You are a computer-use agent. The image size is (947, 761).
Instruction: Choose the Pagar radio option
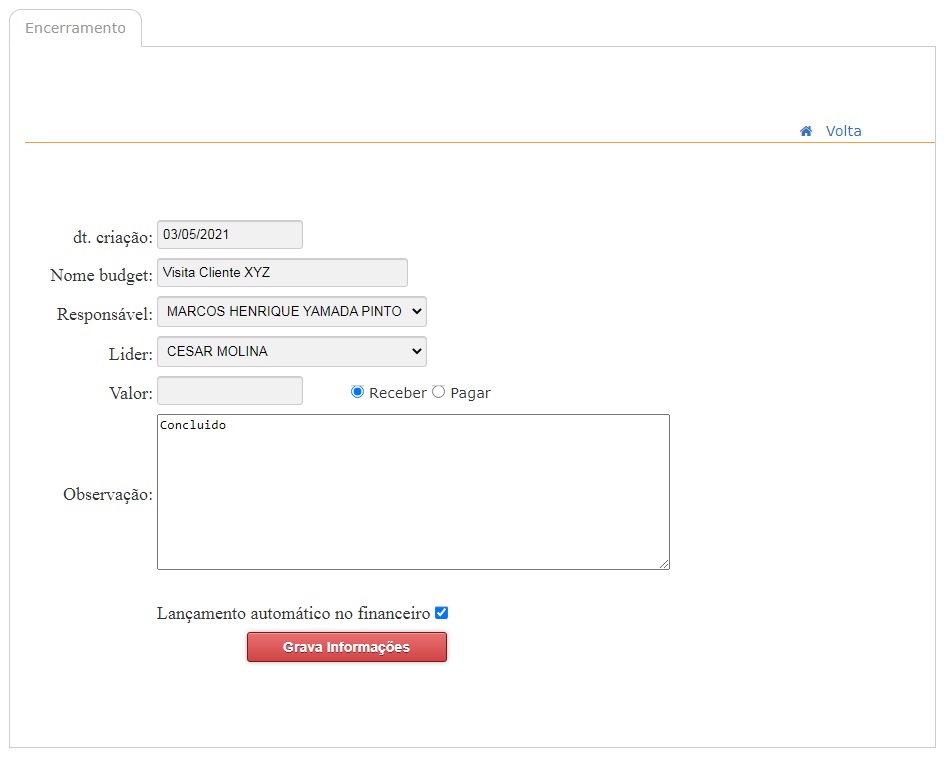pyautogui.click(x=438, y=392)
